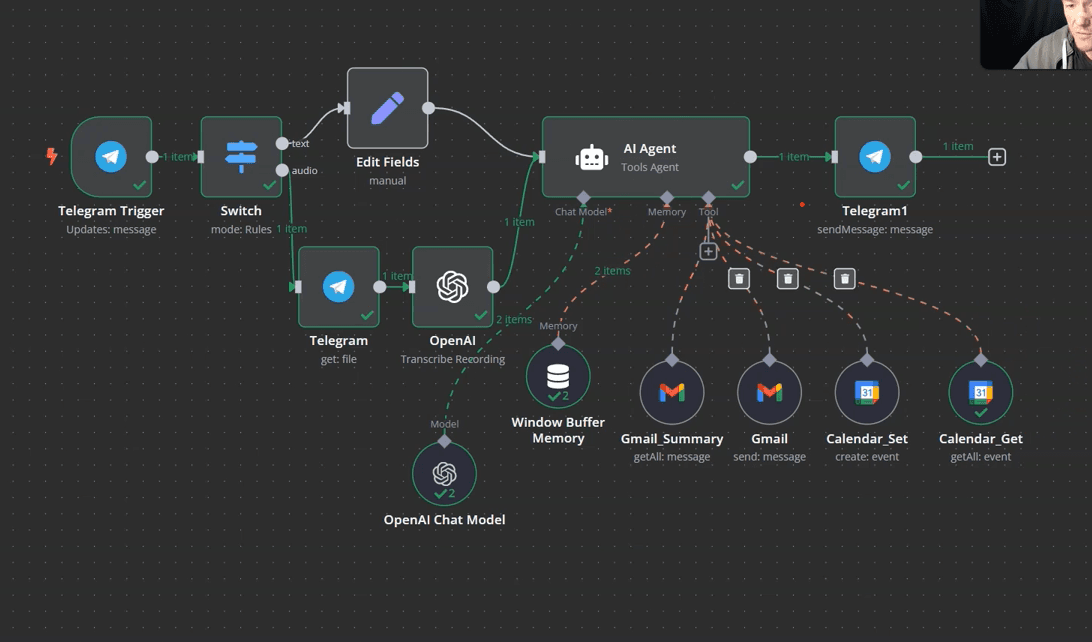Open the Telegram get file node

point(338,286)
